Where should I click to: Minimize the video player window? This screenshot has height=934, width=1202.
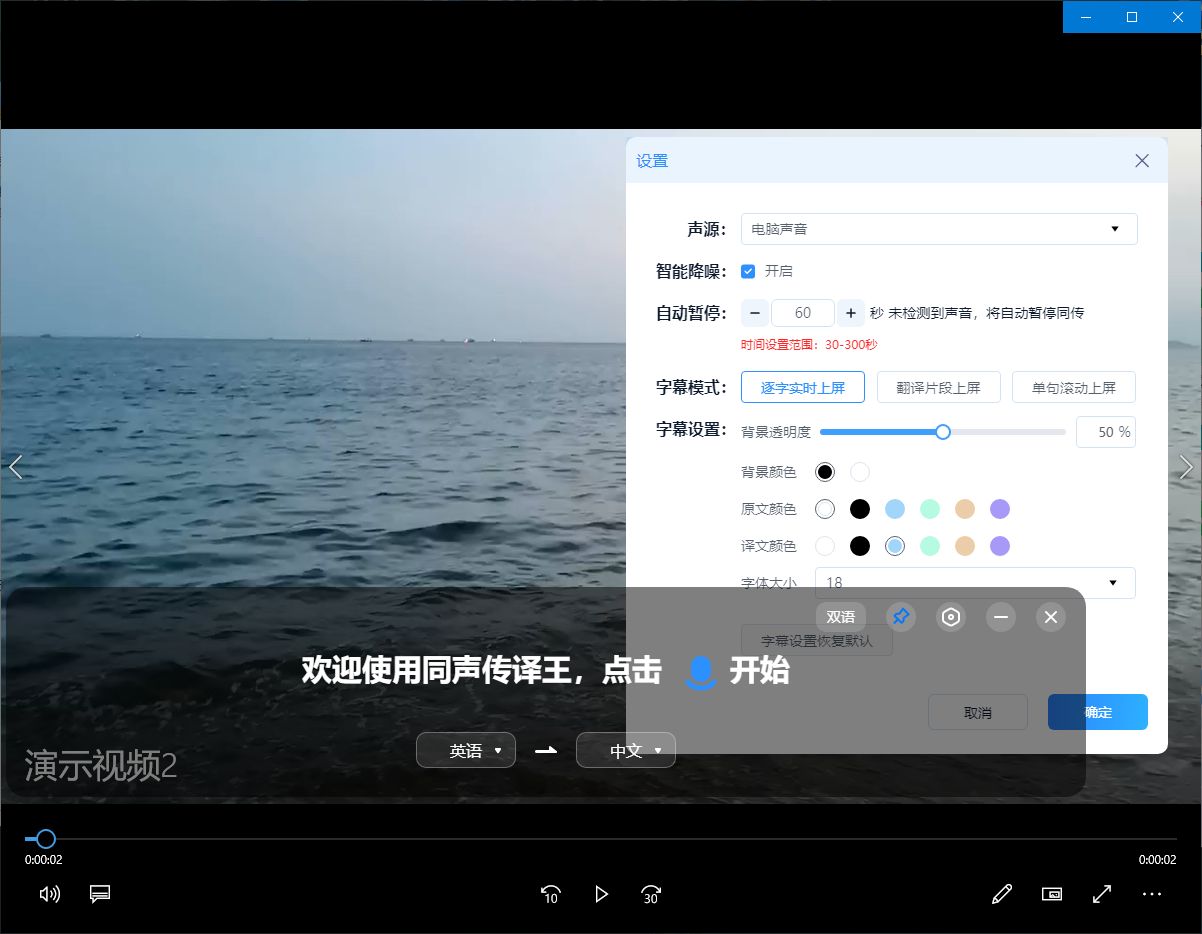[1086, 16]
